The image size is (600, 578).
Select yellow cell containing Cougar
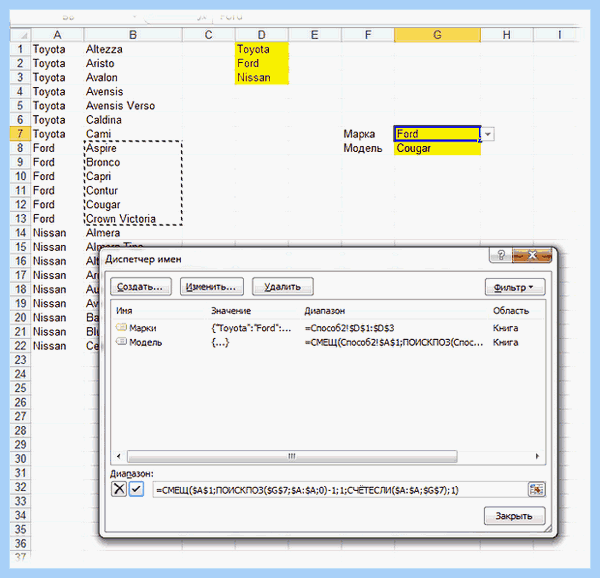pyautogui.click(x=437, y=148)
